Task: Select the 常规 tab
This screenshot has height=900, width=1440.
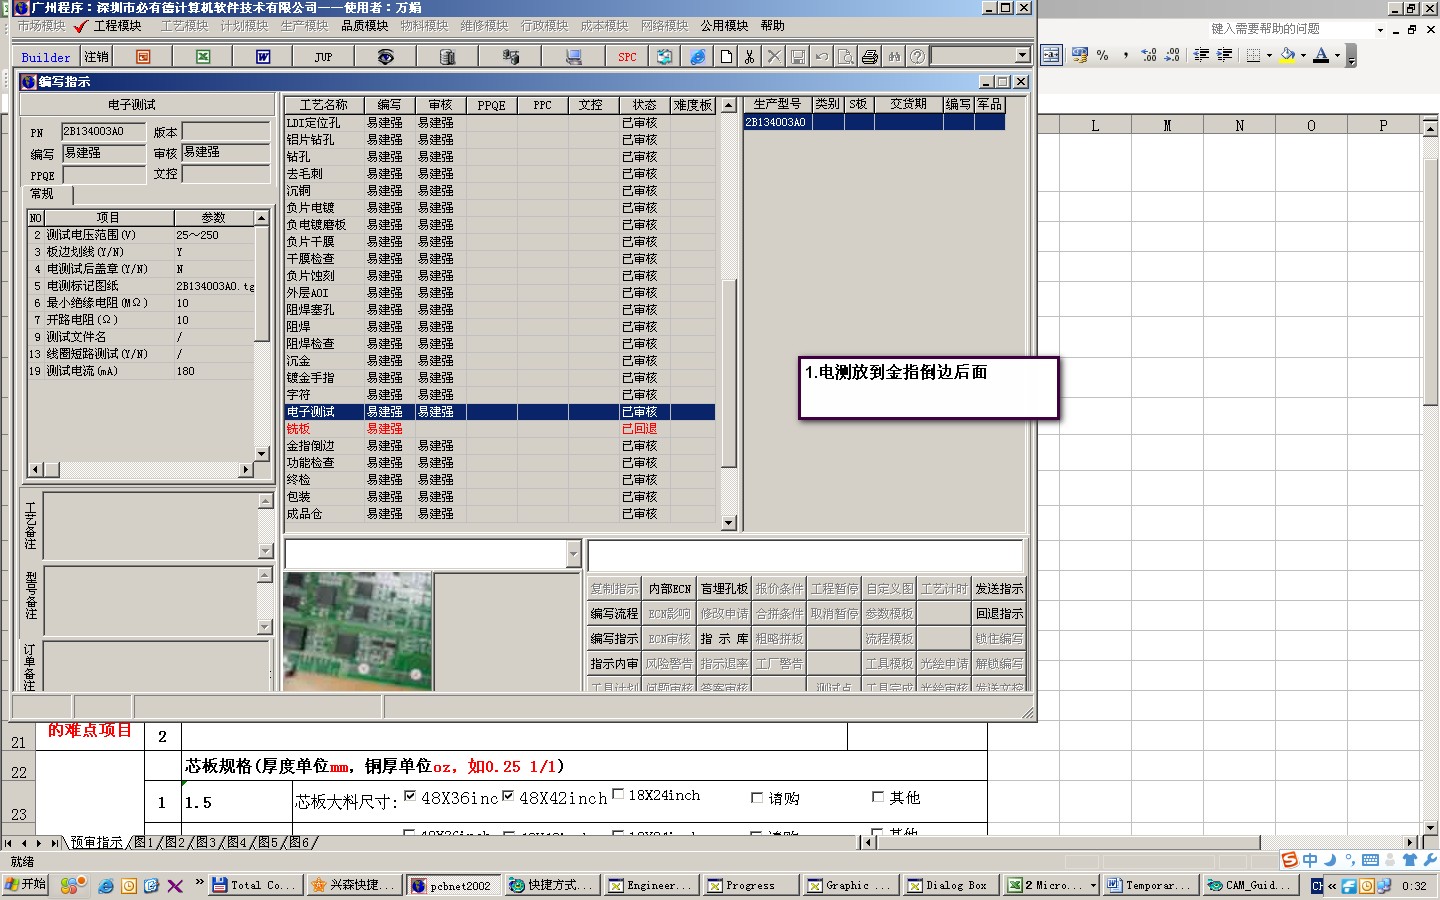Action: point(45,194)
